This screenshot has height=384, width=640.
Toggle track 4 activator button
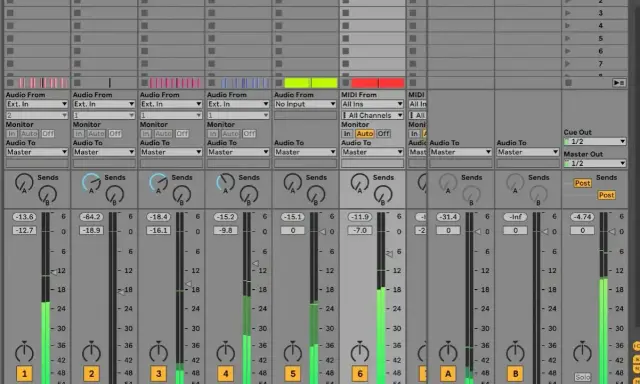pos(225,373)
